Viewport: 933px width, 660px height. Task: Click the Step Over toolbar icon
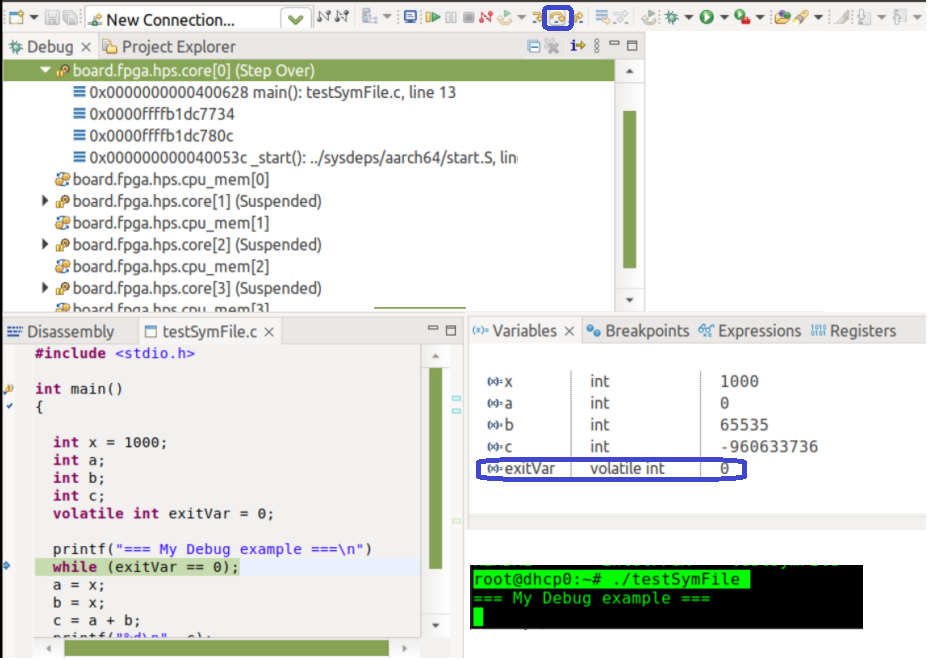pyautogui.click(x=558, y=17)
